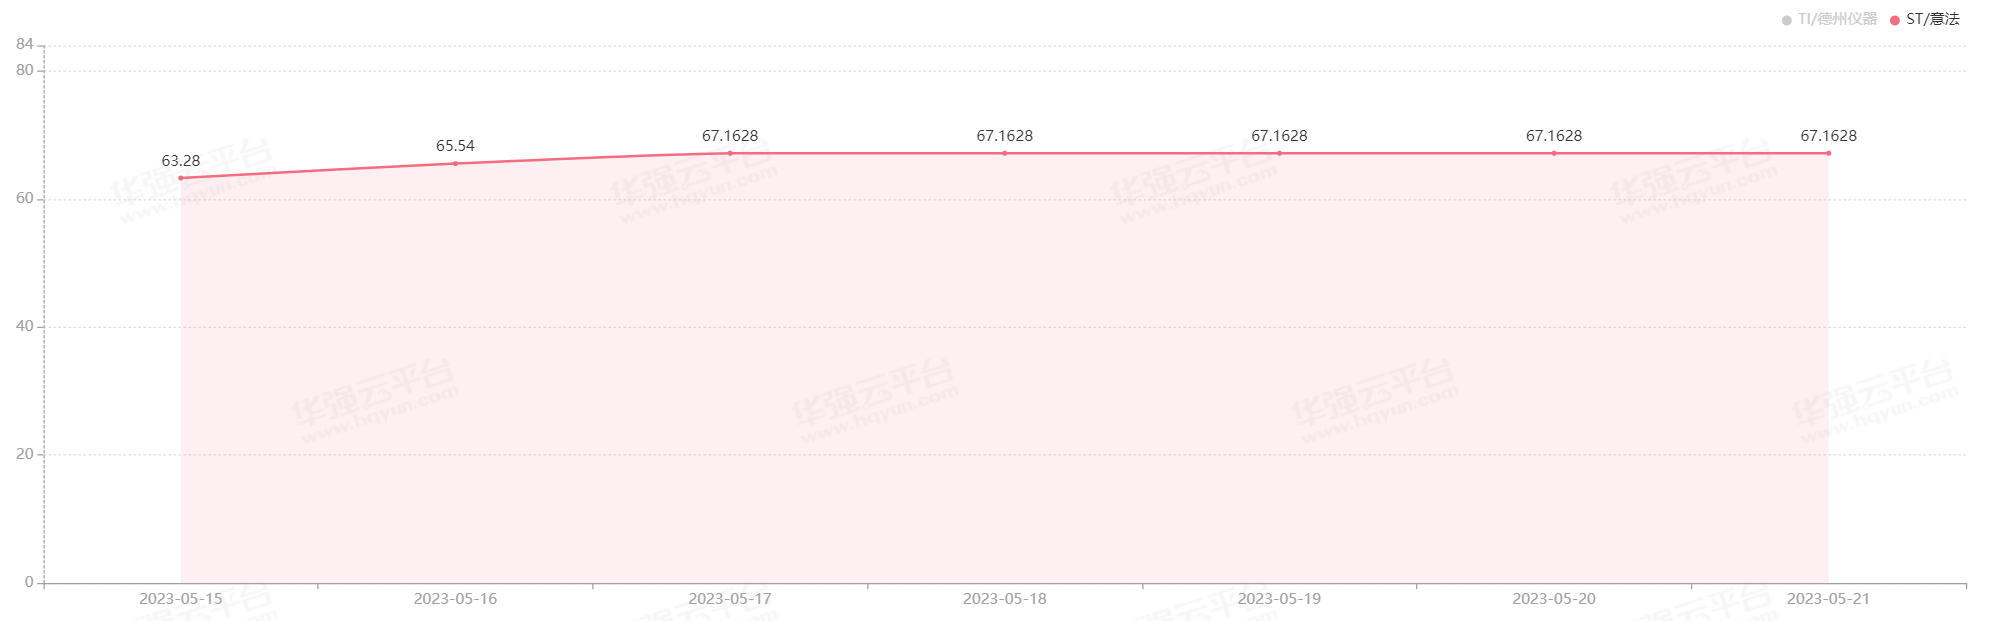Click the 2023-05-21 data point marker
Image resolution: width=1992 pixels, height=621 pixels.
pos(1828,153)
